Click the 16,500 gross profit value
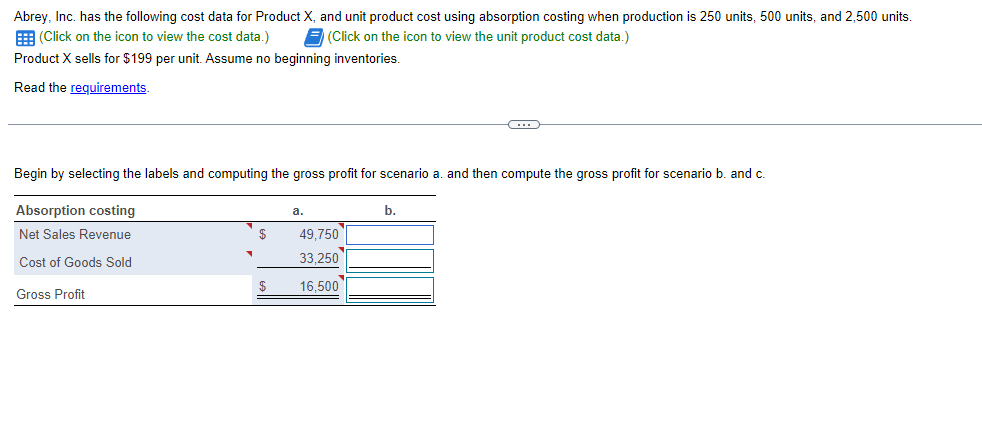The width and height of the screenshot is (982, 421). pyautogui.click(x=318, y=287)
